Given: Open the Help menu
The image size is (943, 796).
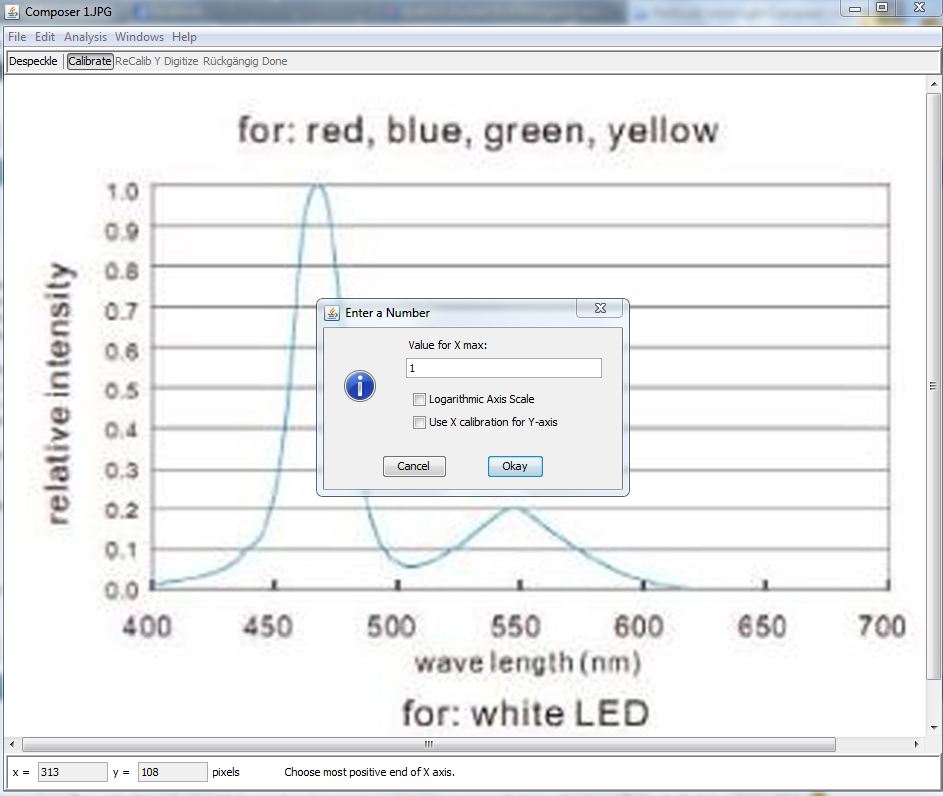Looking at the screenshot, I should coord(184,37).
